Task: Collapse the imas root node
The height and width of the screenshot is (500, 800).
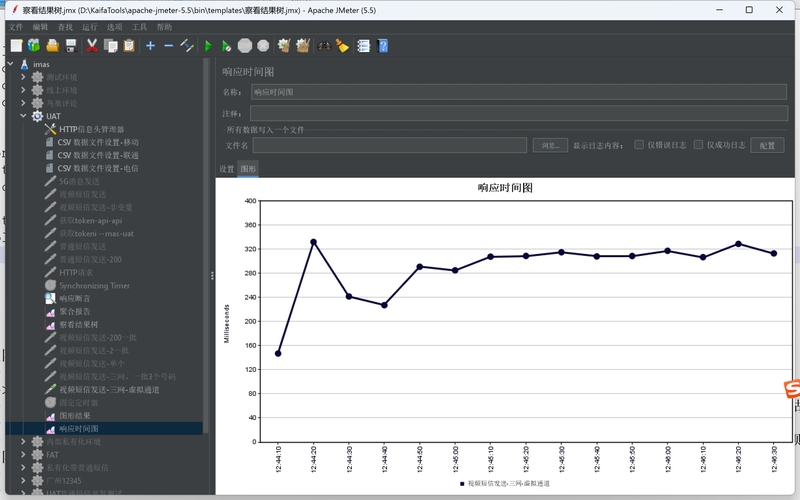Action: [11, 64]
